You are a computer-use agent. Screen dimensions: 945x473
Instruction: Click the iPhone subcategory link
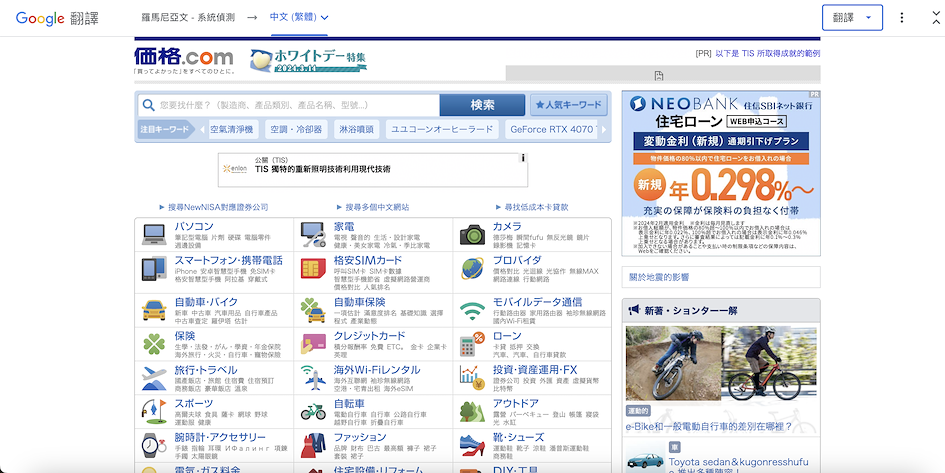(186, 271)
